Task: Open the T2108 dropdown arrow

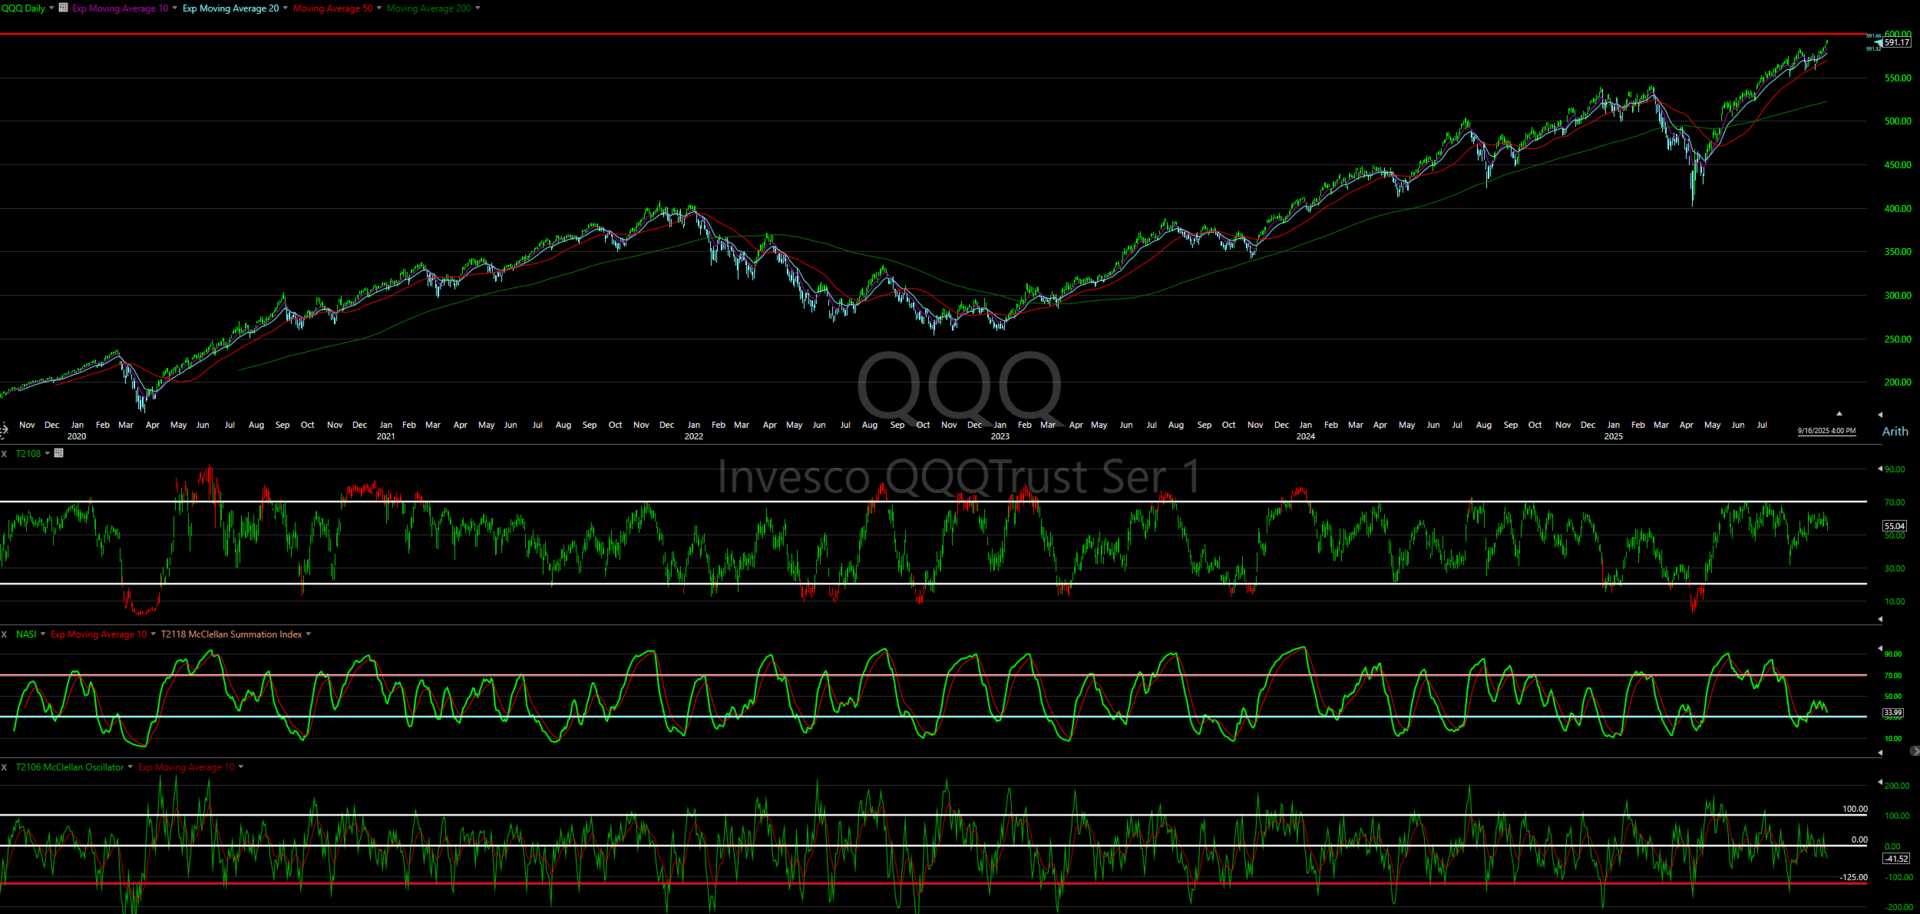Action: tap(47, 454)
